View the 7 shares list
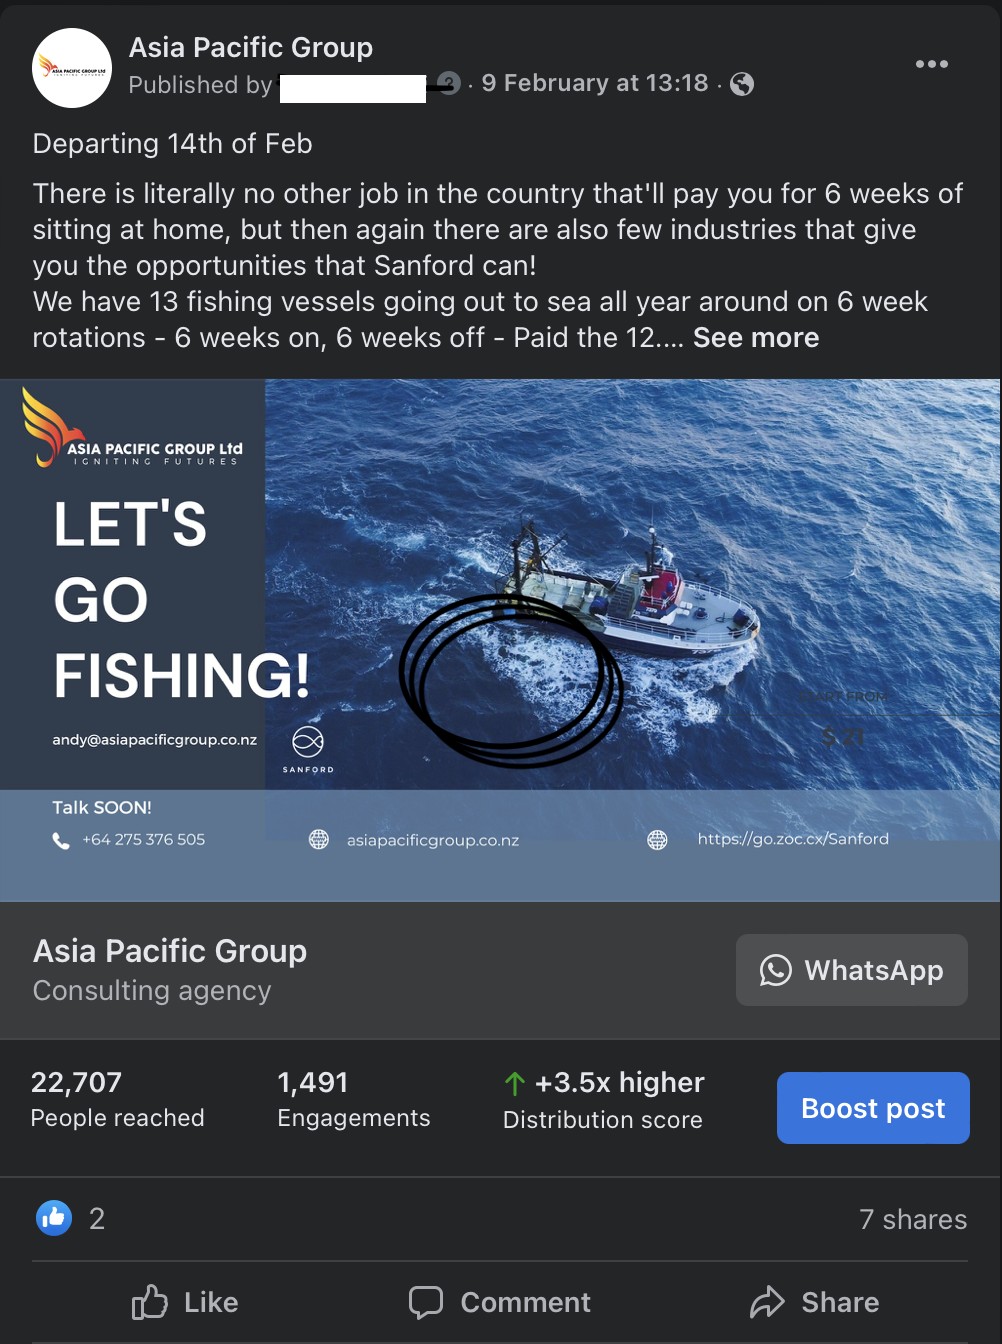This screenshot has height=1344, width=1002. [913, 1219]
